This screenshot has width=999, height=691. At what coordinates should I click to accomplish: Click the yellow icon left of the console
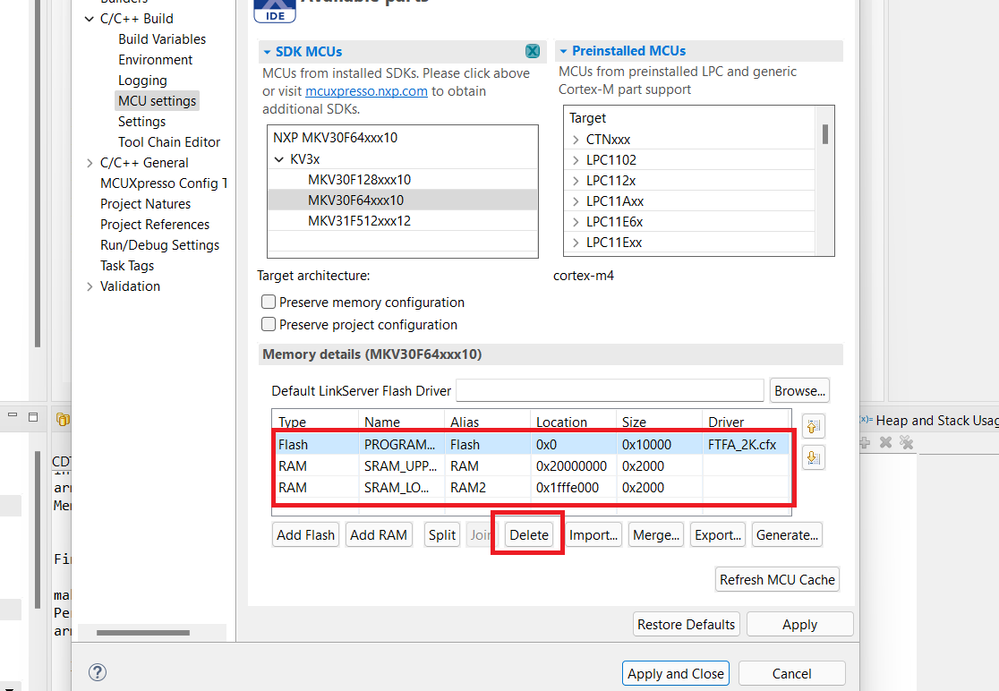click(63, 419)
